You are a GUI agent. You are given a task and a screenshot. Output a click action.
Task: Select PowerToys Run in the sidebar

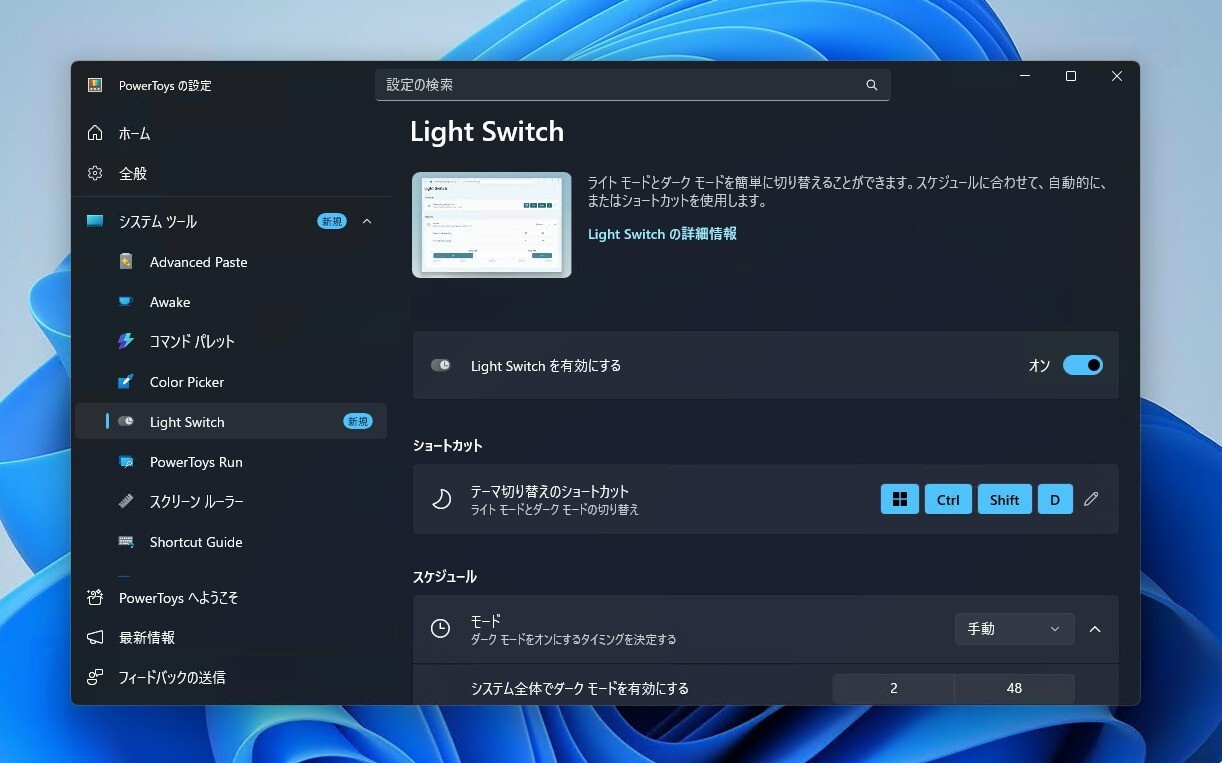click(x=231, y=461)
